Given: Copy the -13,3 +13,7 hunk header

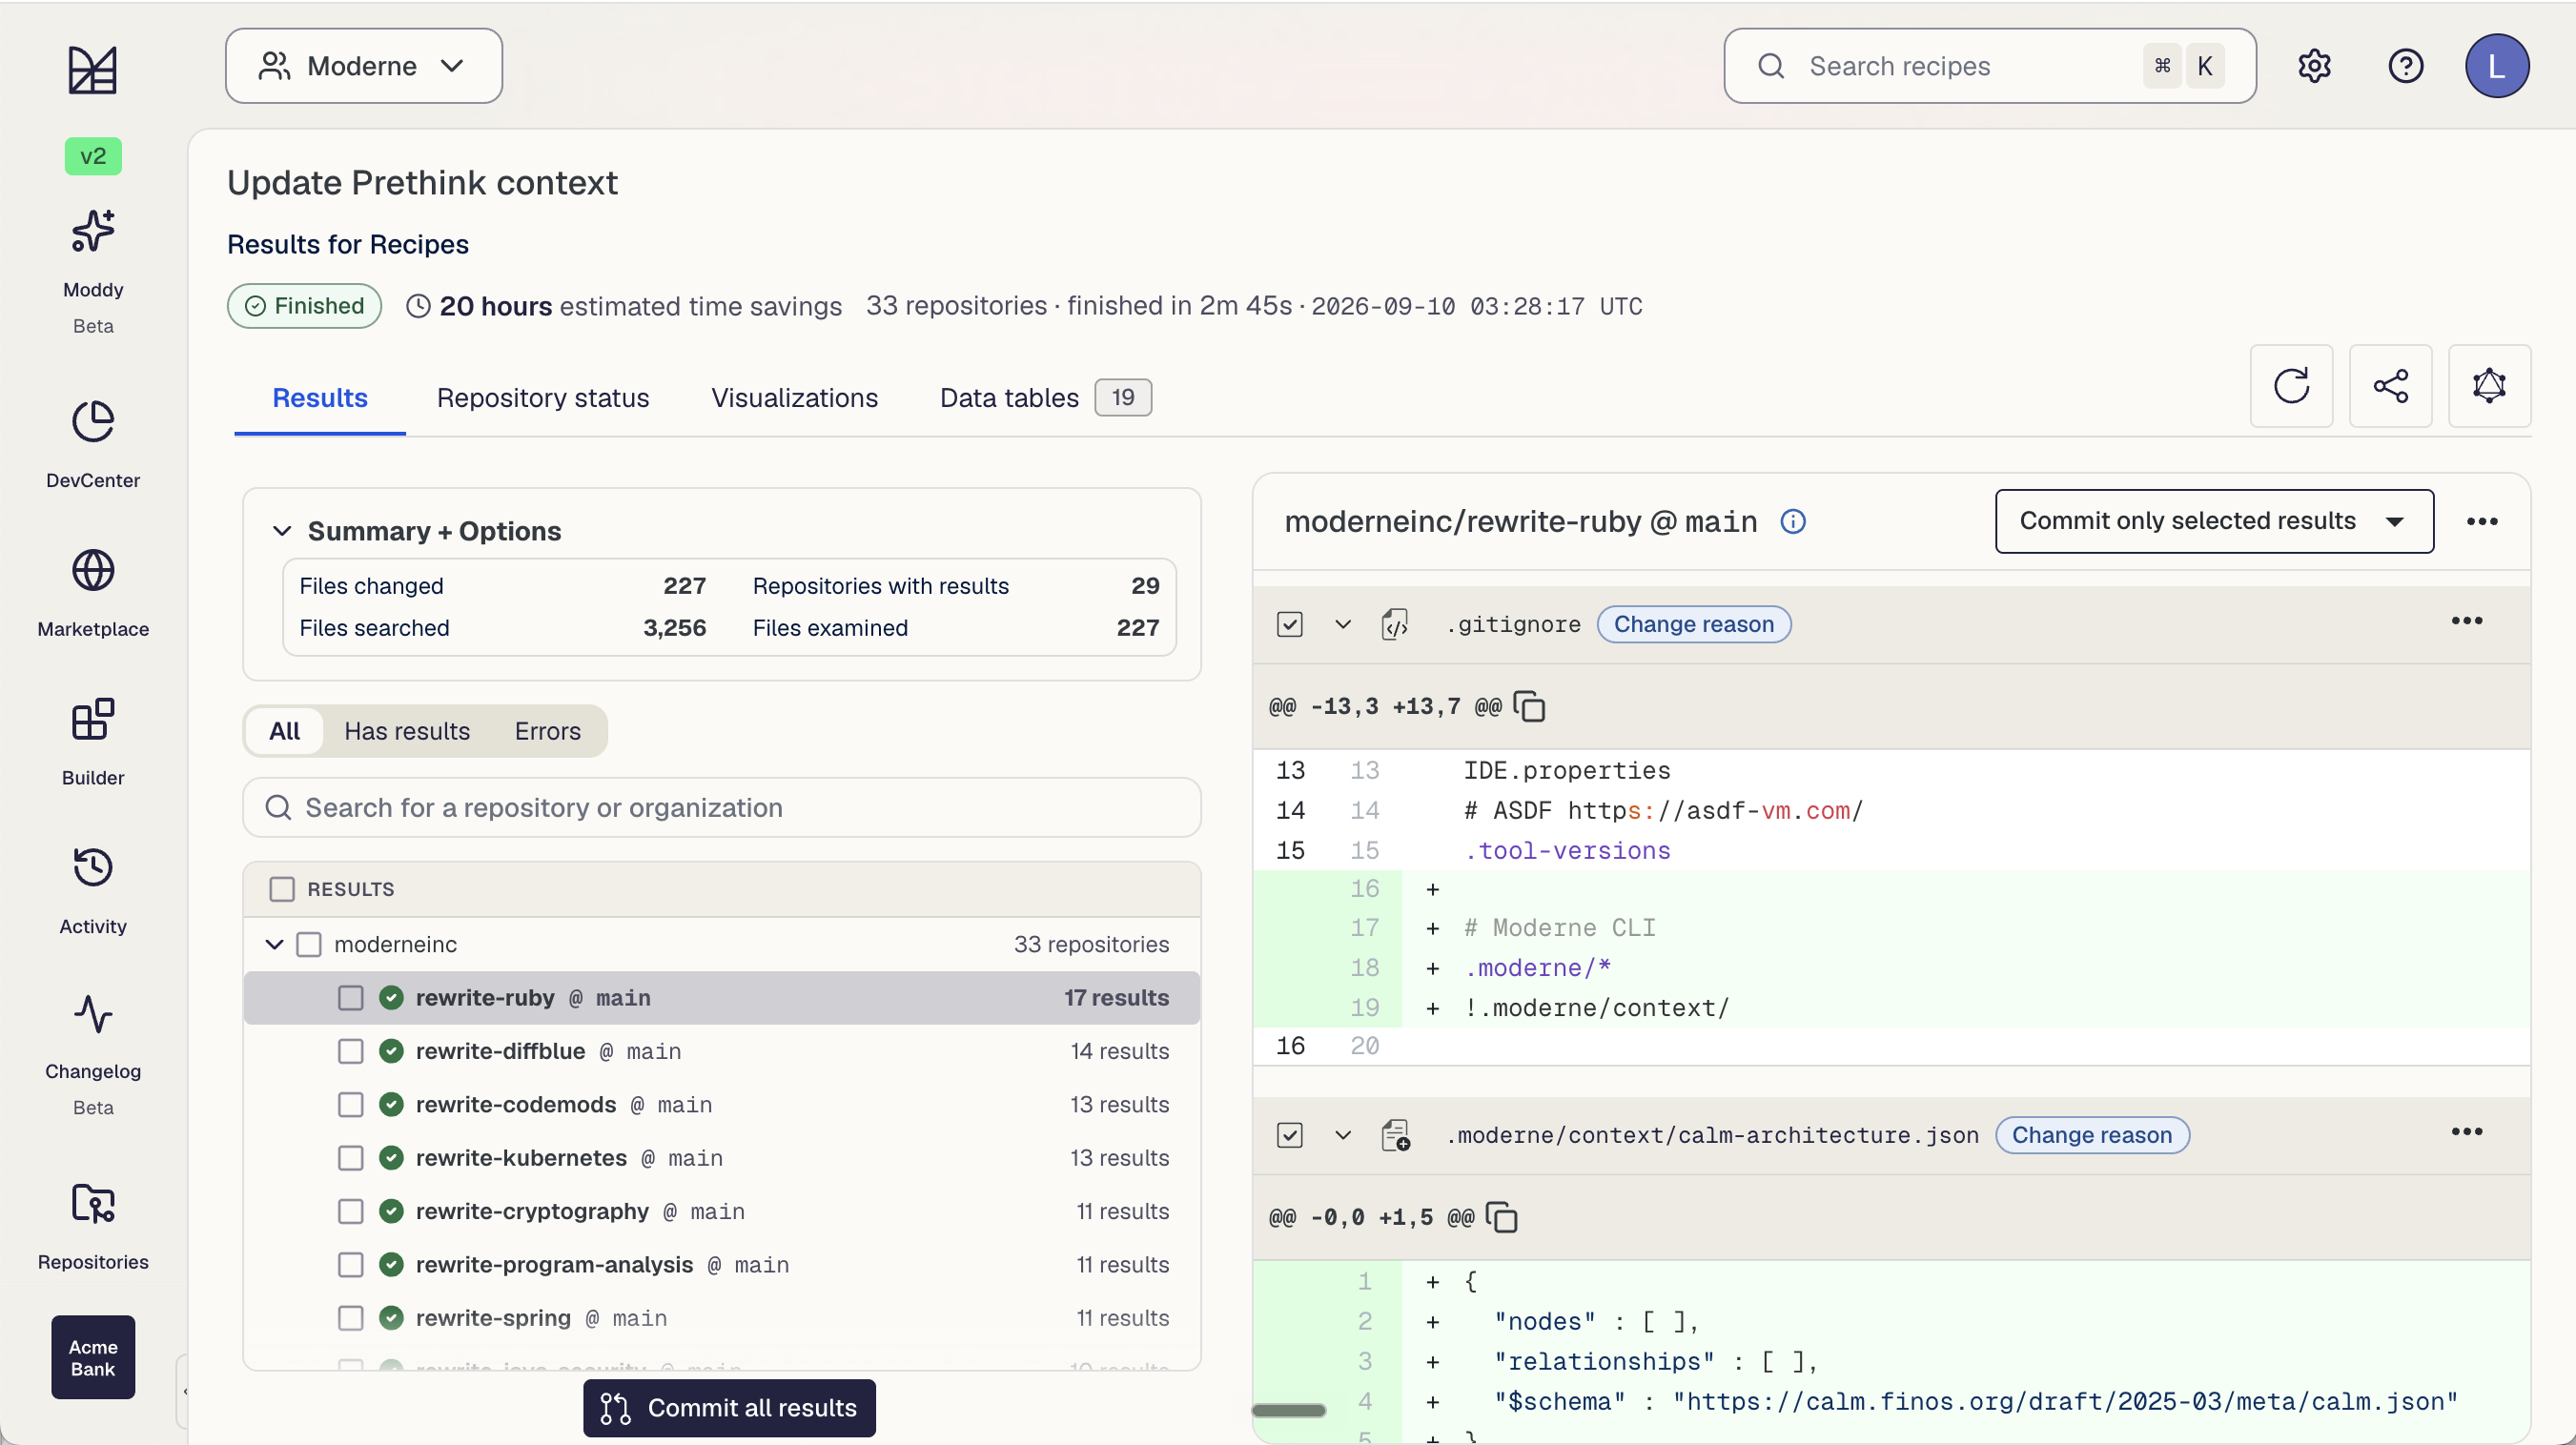Looking at the screenshot, I should [x=1529, y=707].
